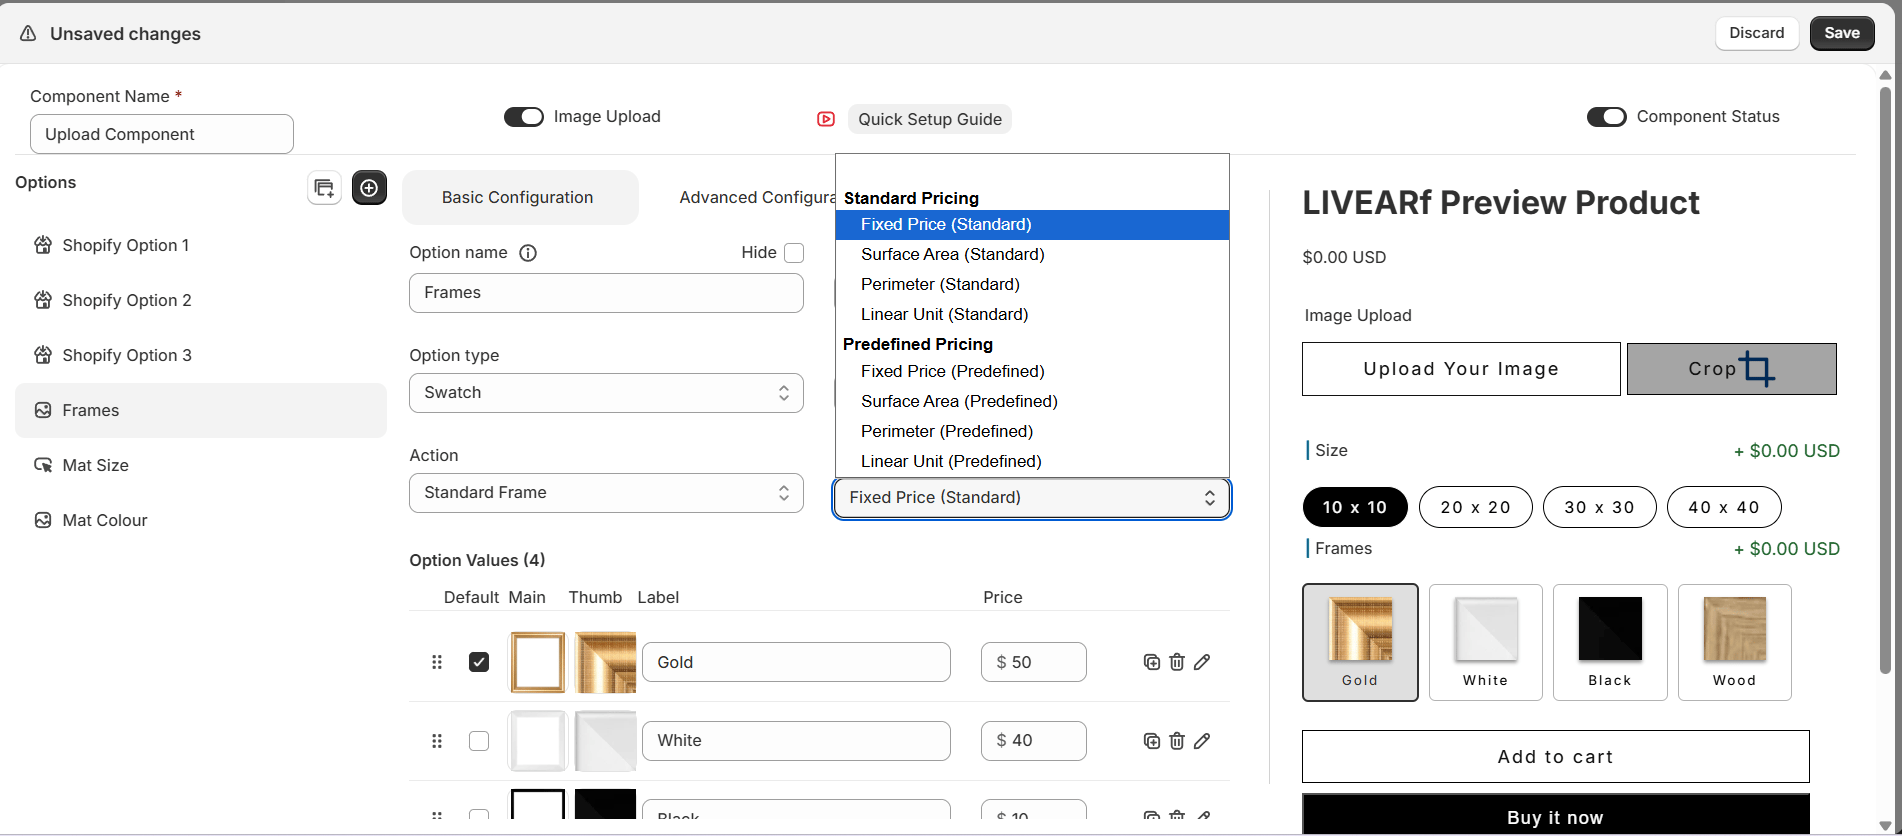This screenshot has width=1902, height=836.
Task: Toggle the Image Upload switch
Action: pos(524,117)
